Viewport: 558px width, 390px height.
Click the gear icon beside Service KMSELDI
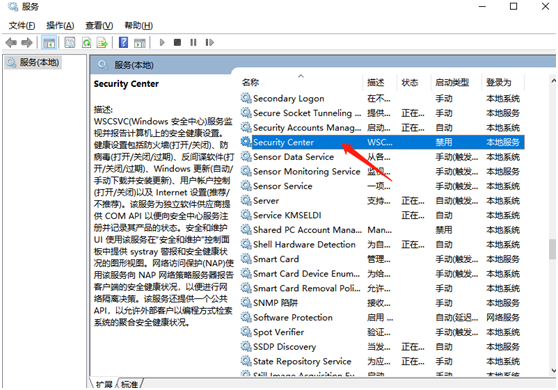(246, 215)
